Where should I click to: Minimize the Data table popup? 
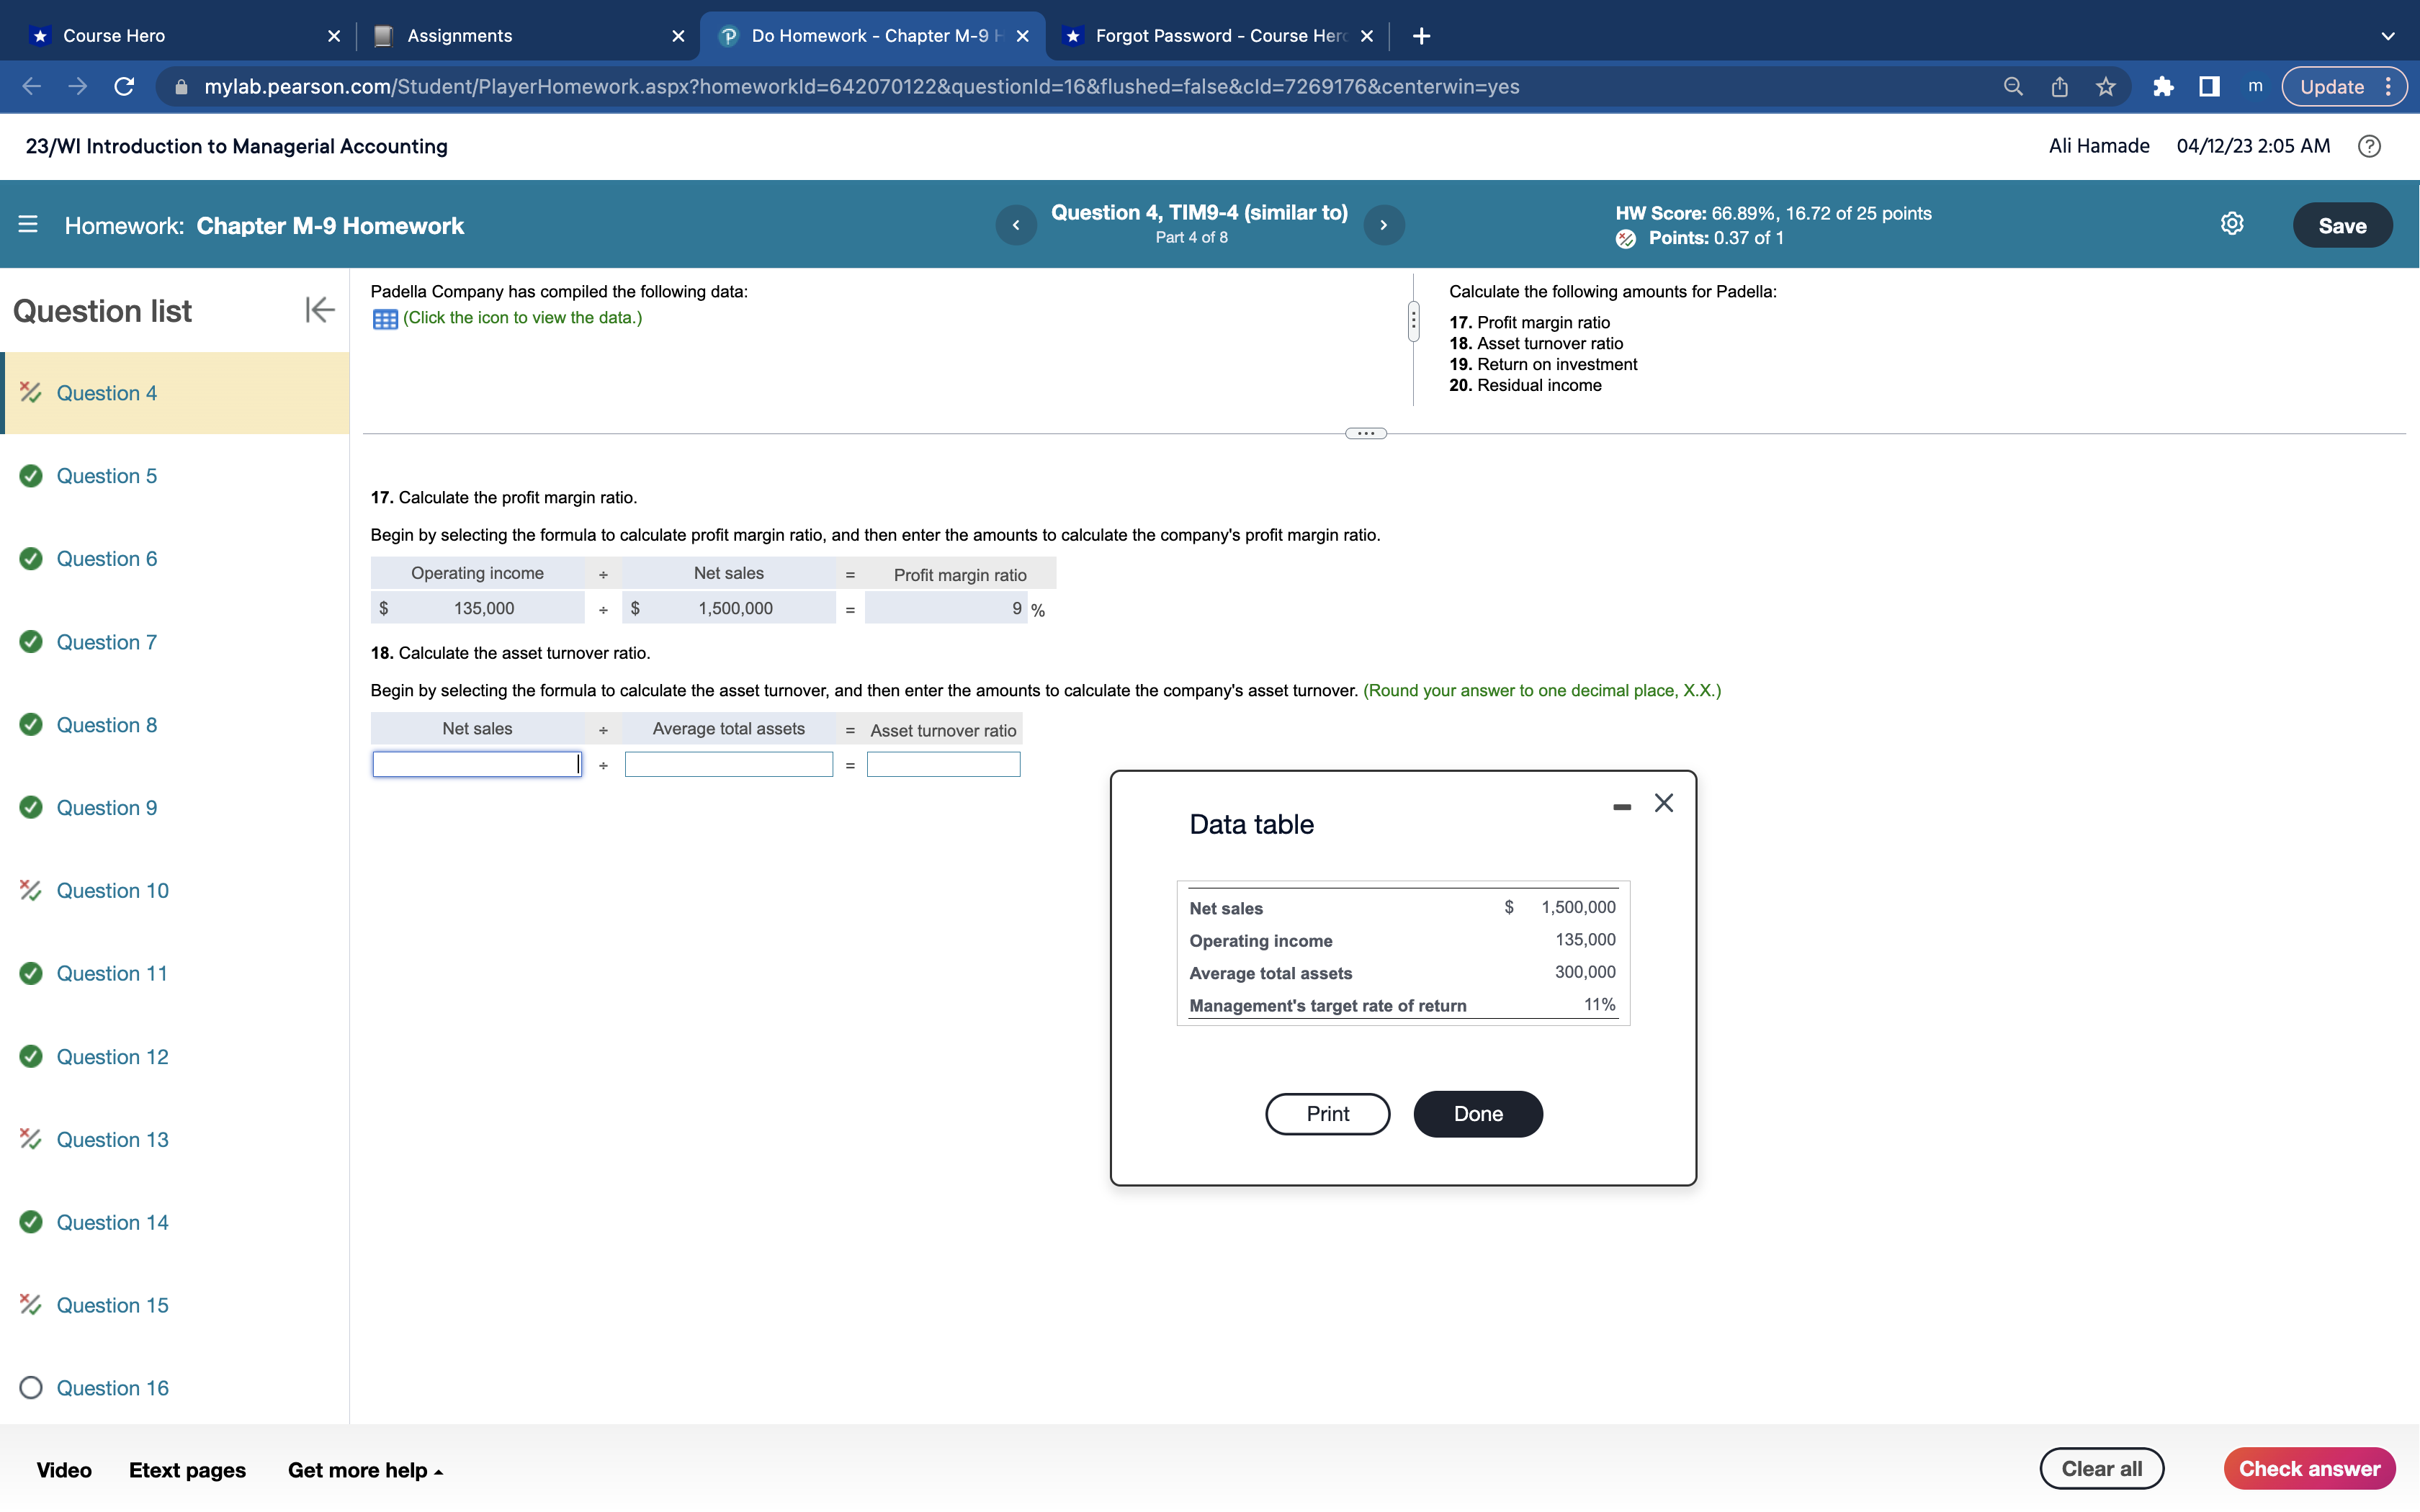[x=1621, y=806]
